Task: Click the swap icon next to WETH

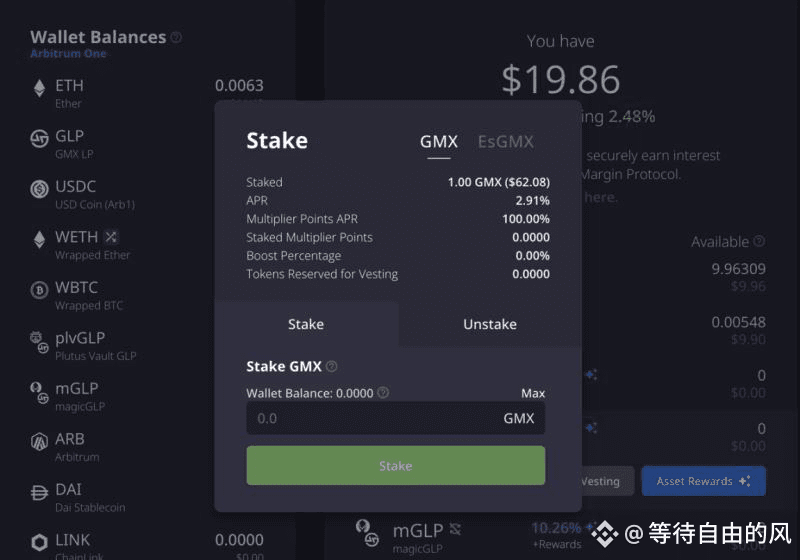Action: [111, 237]
